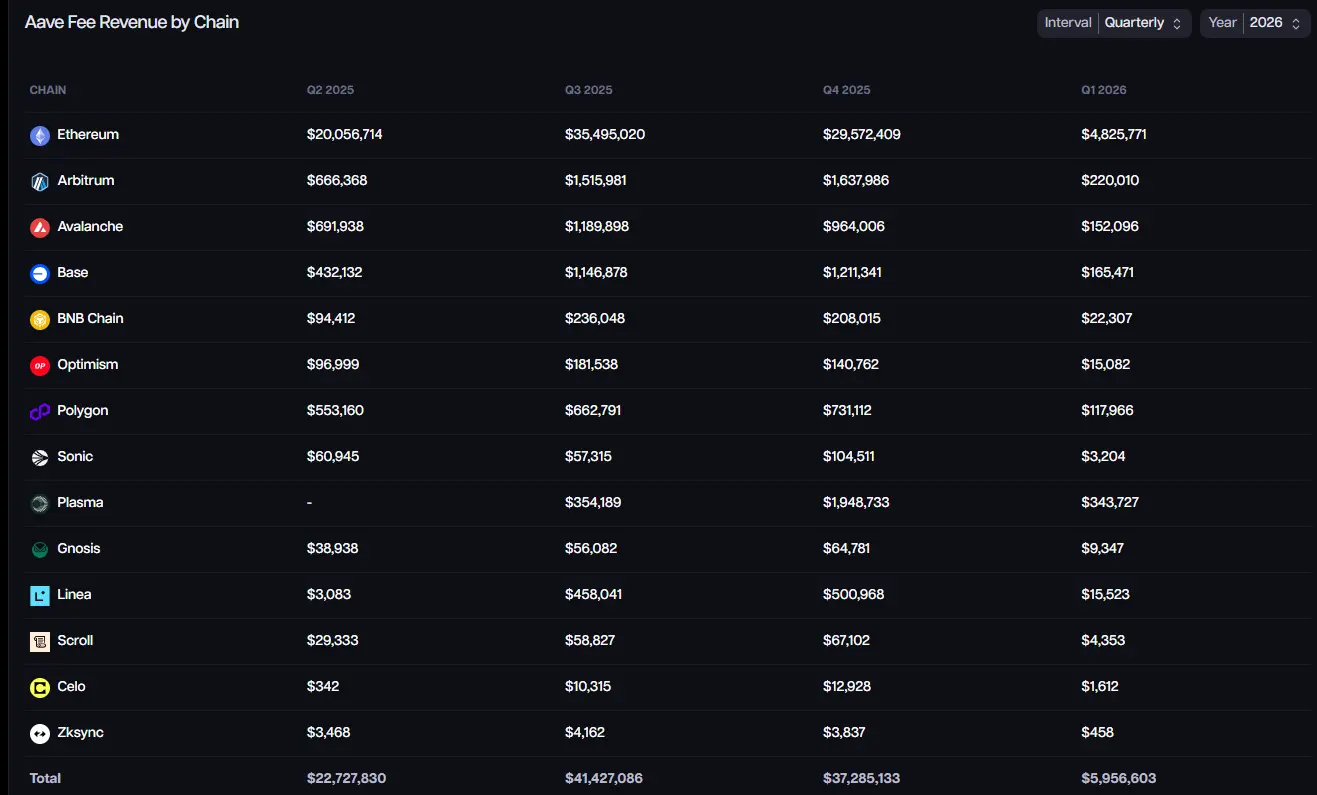Viewport: 1317px width, 795px height.
Task: Select the Plasma chain name
Action: 80,503
